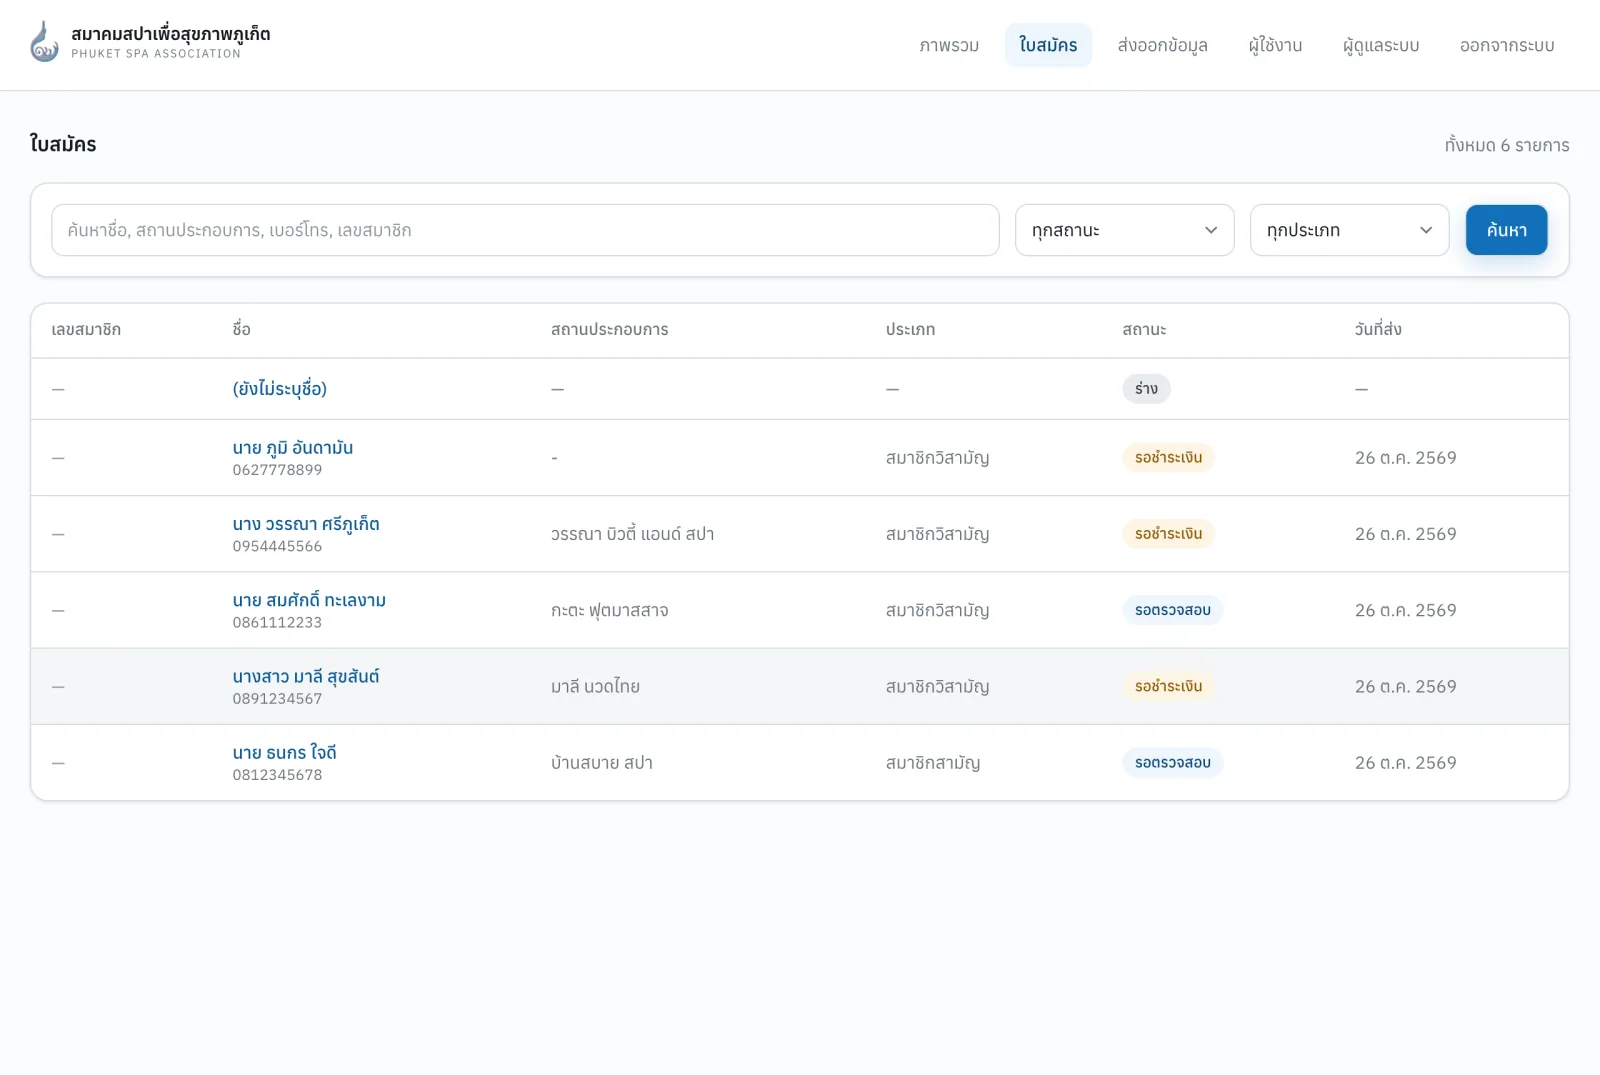Open the (ยังไม่ระบุชื่อ) draft application

click(280, 389)
